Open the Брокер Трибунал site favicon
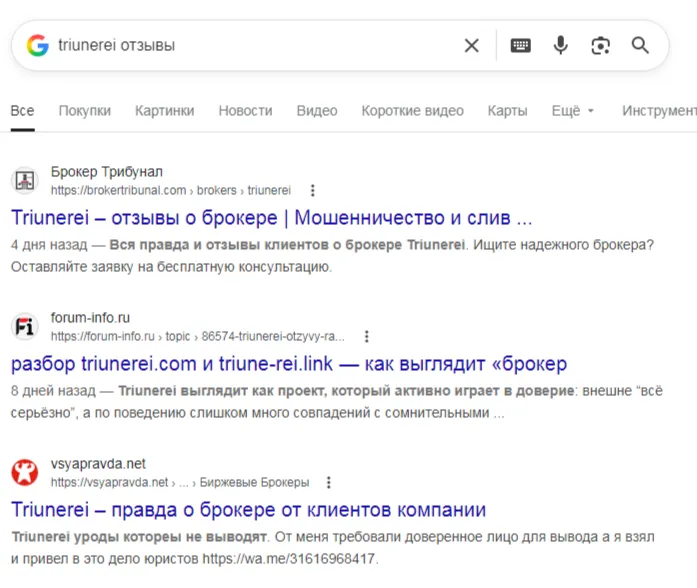This screenshot has height=588, width=697. click(25, 180)
